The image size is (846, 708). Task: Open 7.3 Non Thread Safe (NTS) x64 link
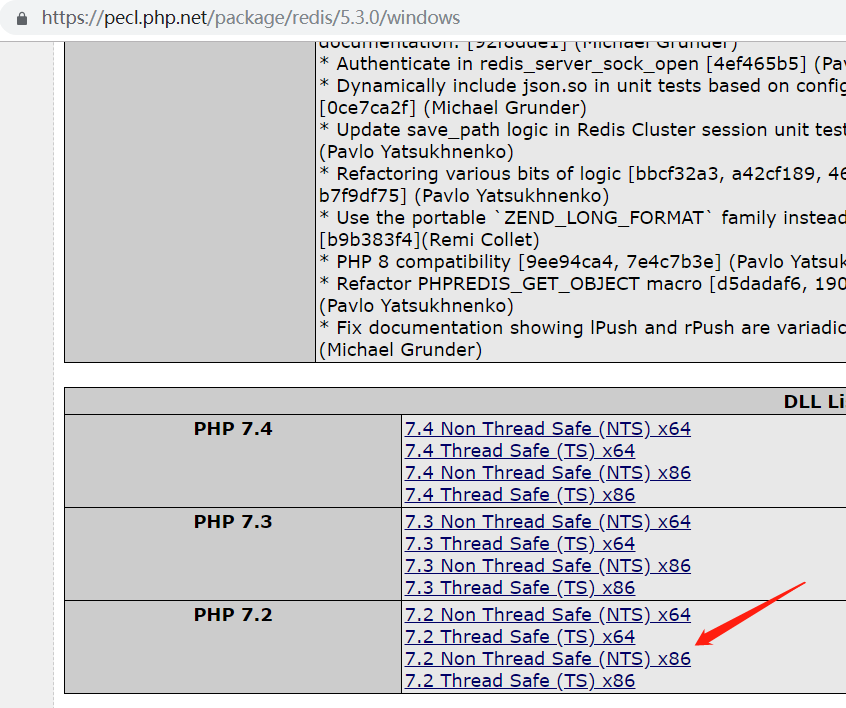point(548,522)
